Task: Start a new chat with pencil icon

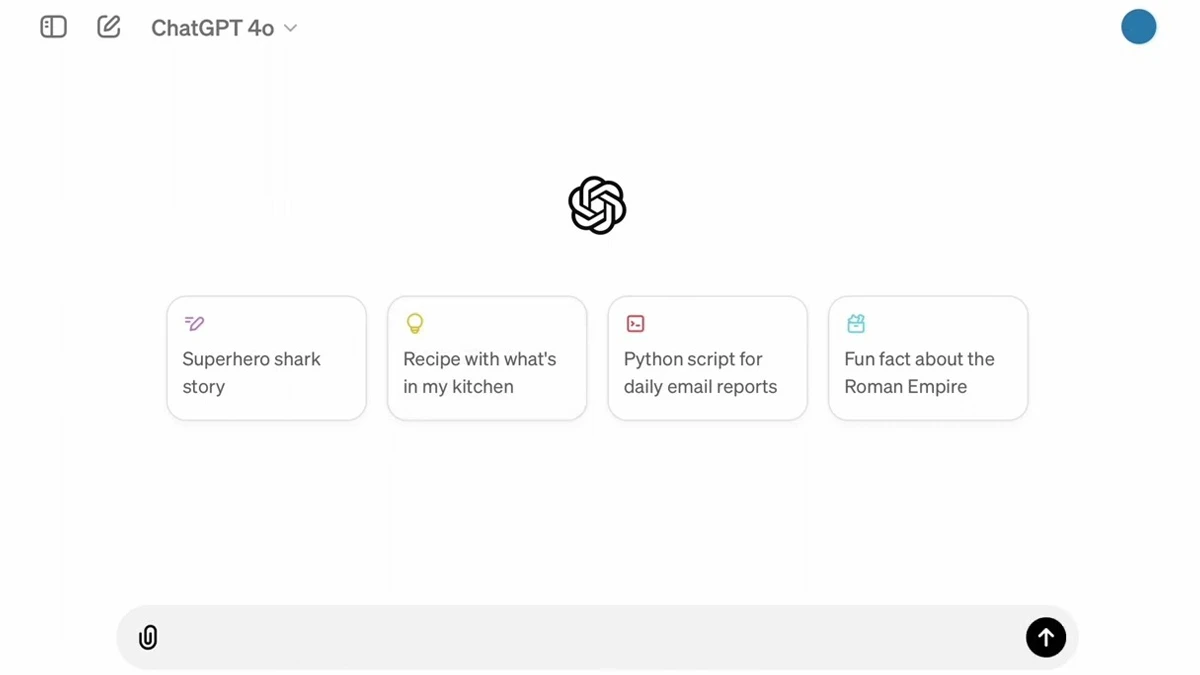Action: 109,27
